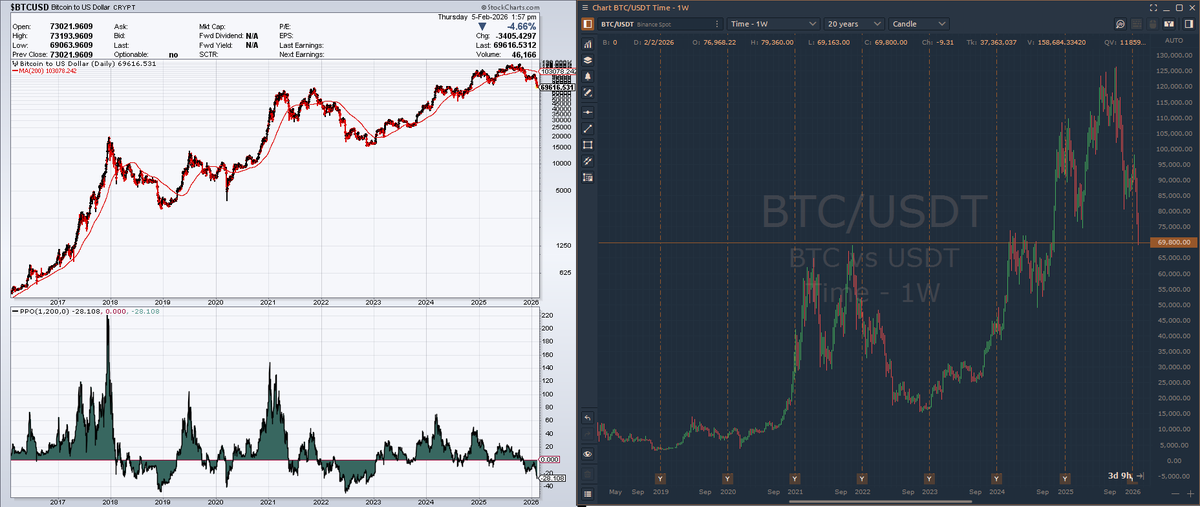Screen dimensions: 1200x507
Task: Click the 69,800.00 price label on axis
Action: point(1173,242)
